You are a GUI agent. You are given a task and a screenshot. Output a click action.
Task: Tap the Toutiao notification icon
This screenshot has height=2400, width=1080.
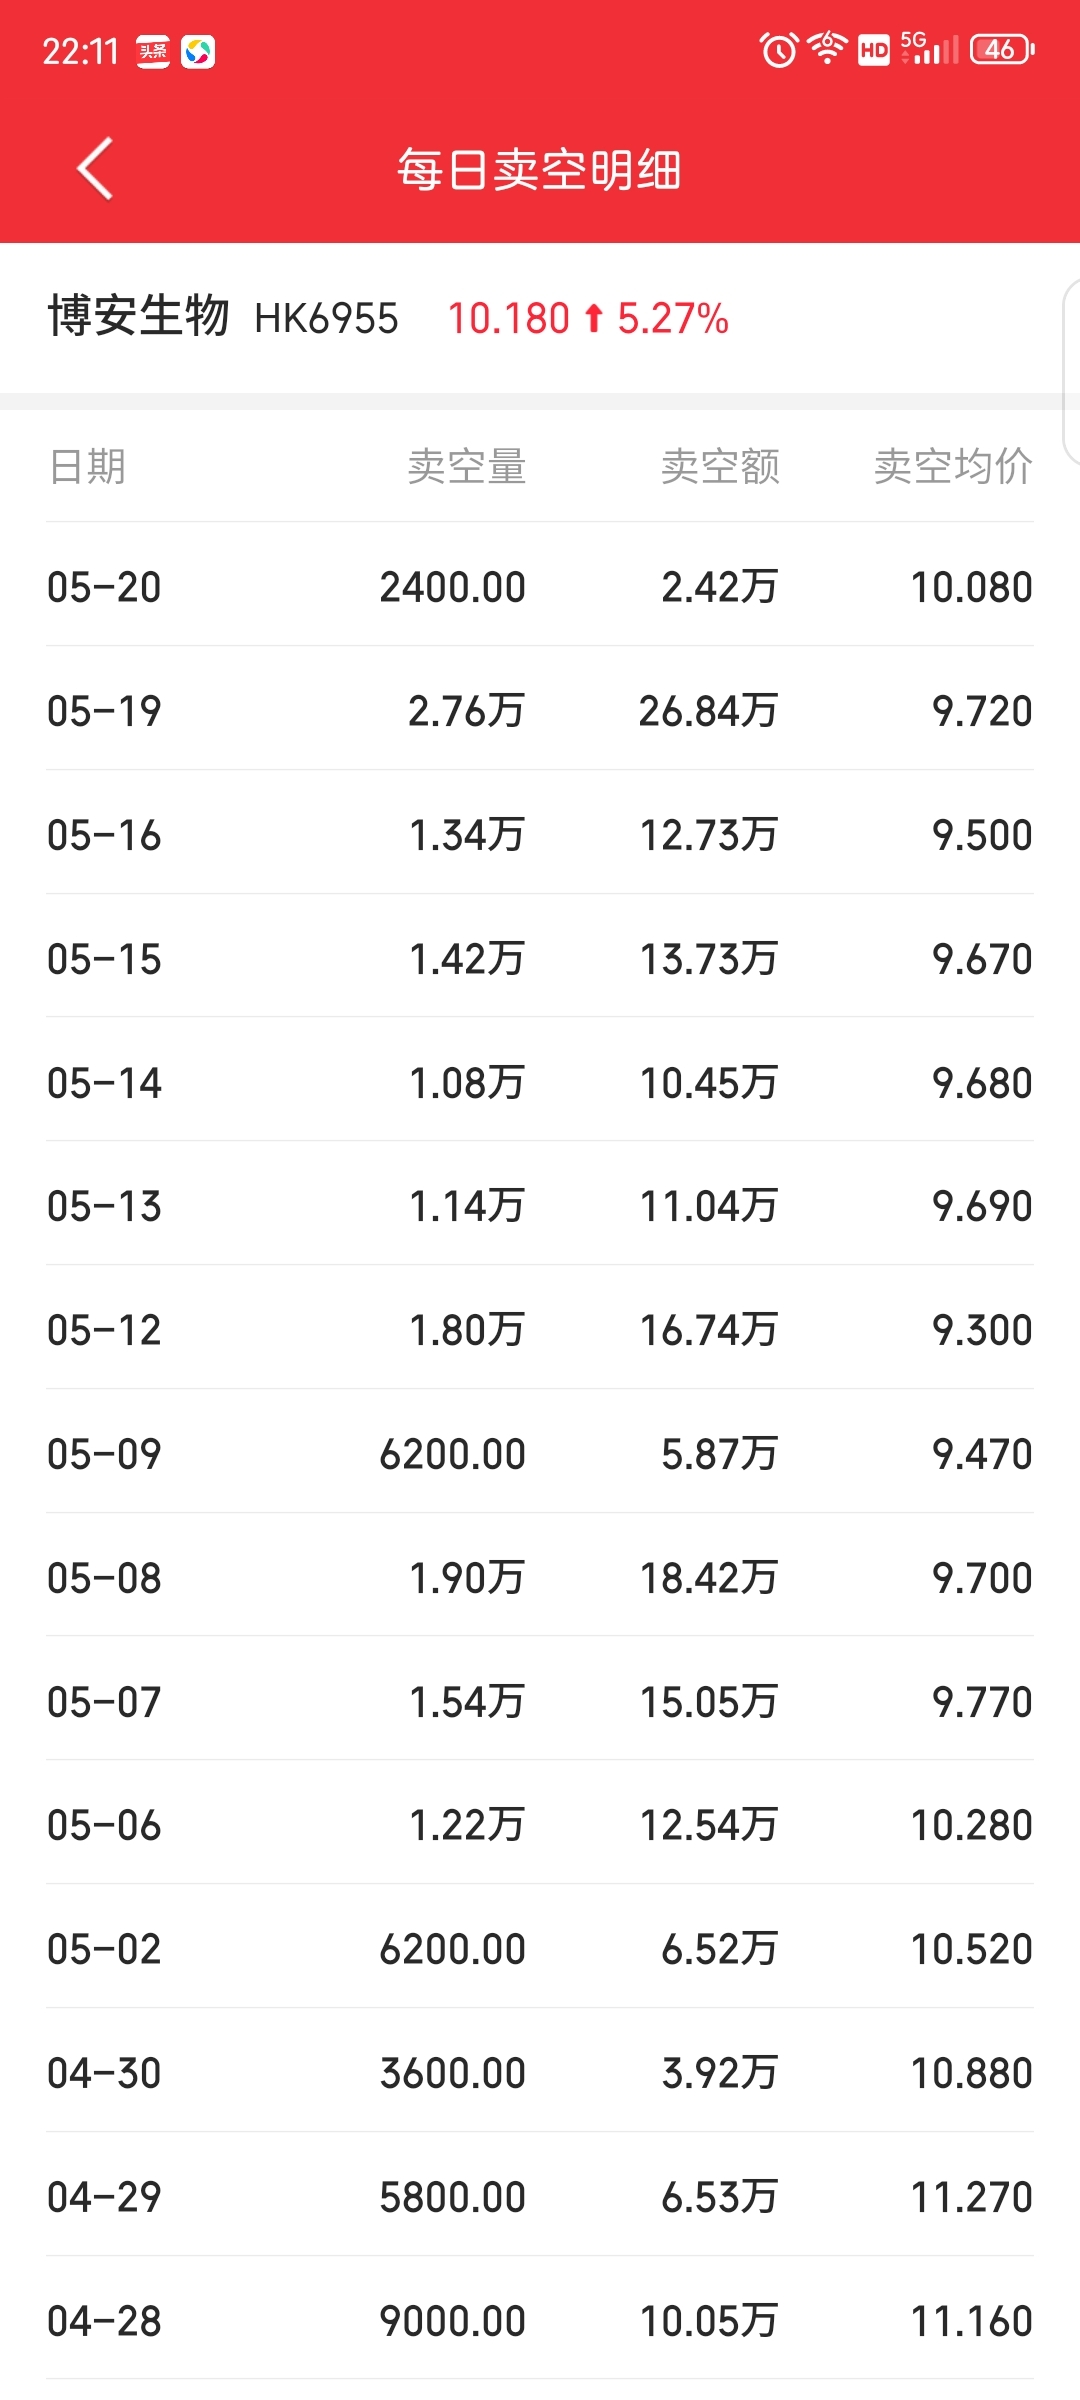click(x=153, y=51)
